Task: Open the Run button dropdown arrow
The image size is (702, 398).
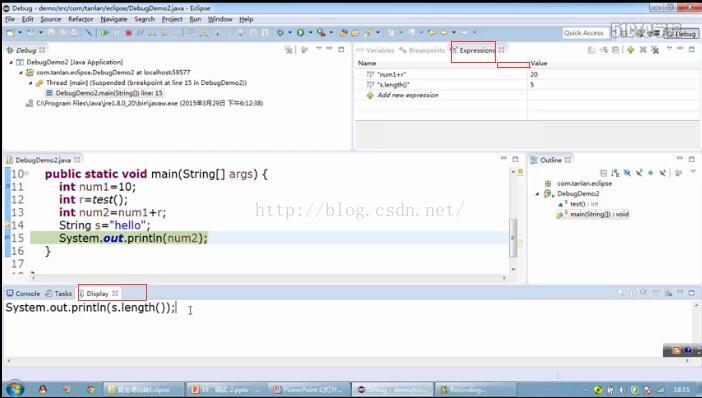Action: tap(310, 32)
